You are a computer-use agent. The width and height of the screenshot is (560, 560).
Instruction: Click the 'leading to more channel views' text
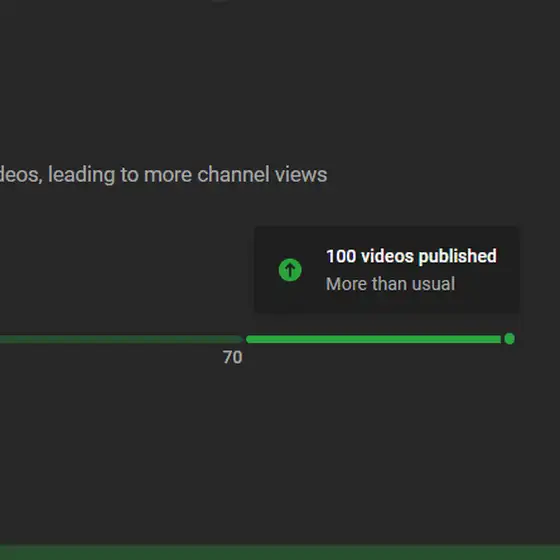point(188,175)
